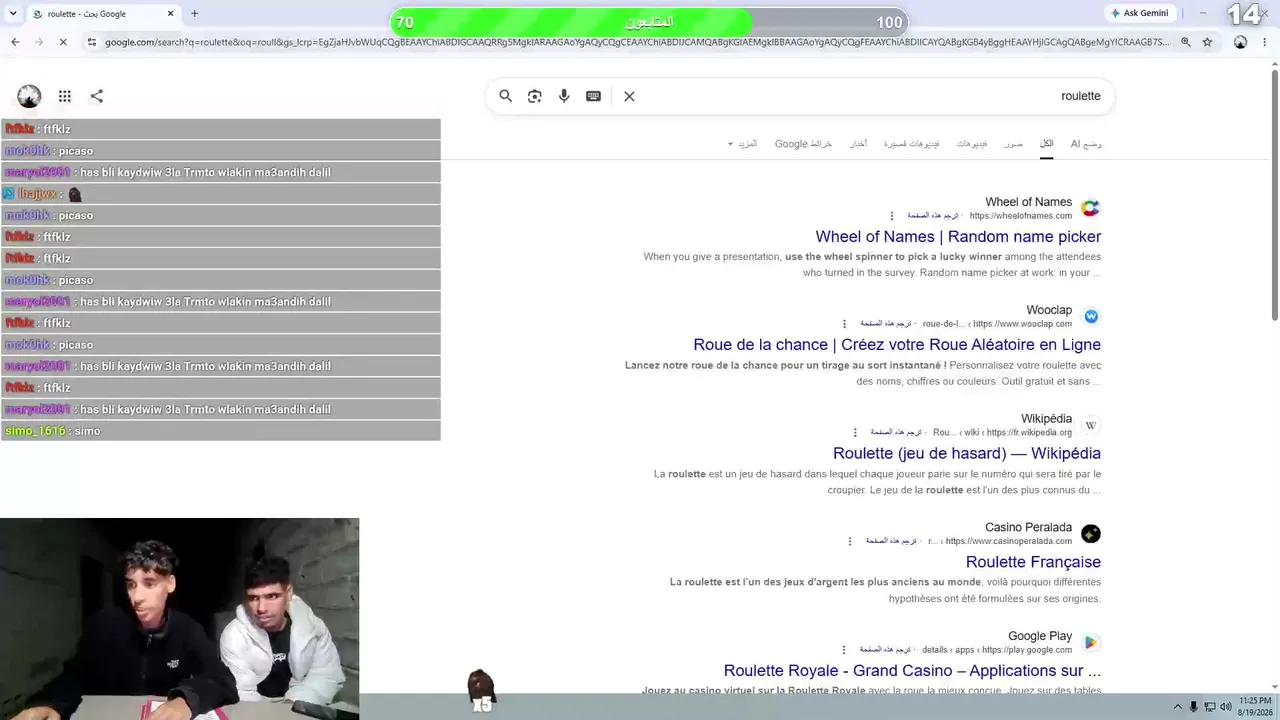Search by image with Google Lens
Image resolution: width=1280 pixels, height=720 pixels.
coord(535,96)
